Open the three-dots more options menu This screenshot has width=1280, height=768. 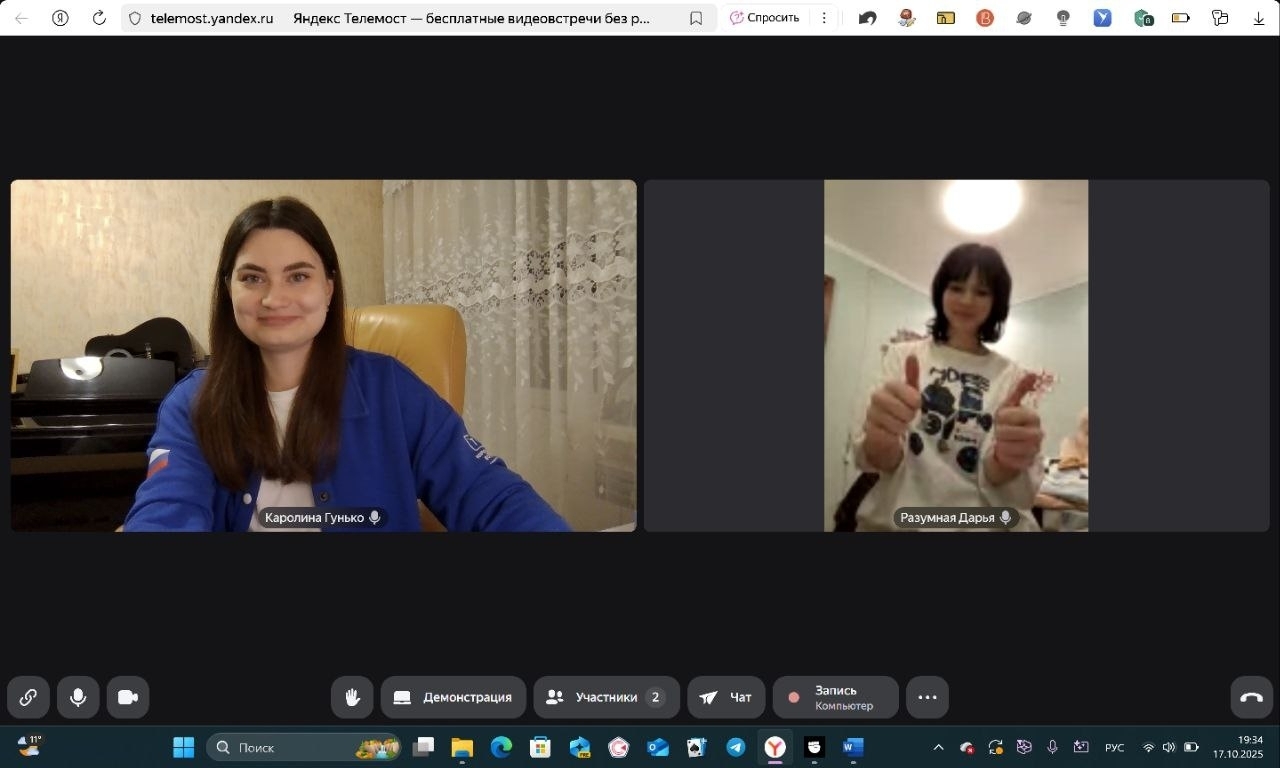[927, 697]
